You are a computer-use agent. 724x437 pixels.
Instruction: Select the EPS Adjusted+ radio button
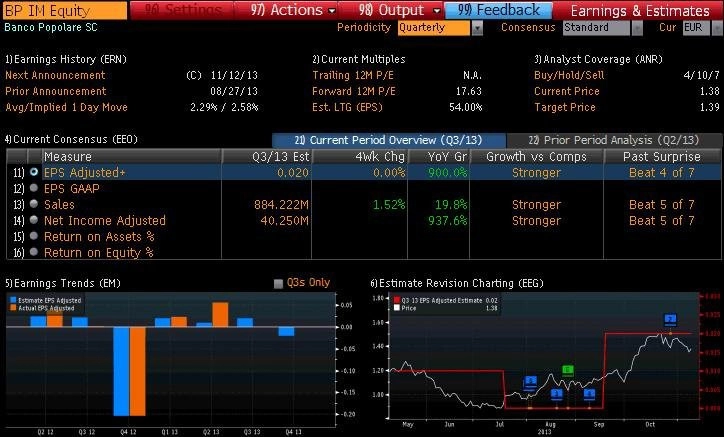pyautogui.click(x=34, y=172)
